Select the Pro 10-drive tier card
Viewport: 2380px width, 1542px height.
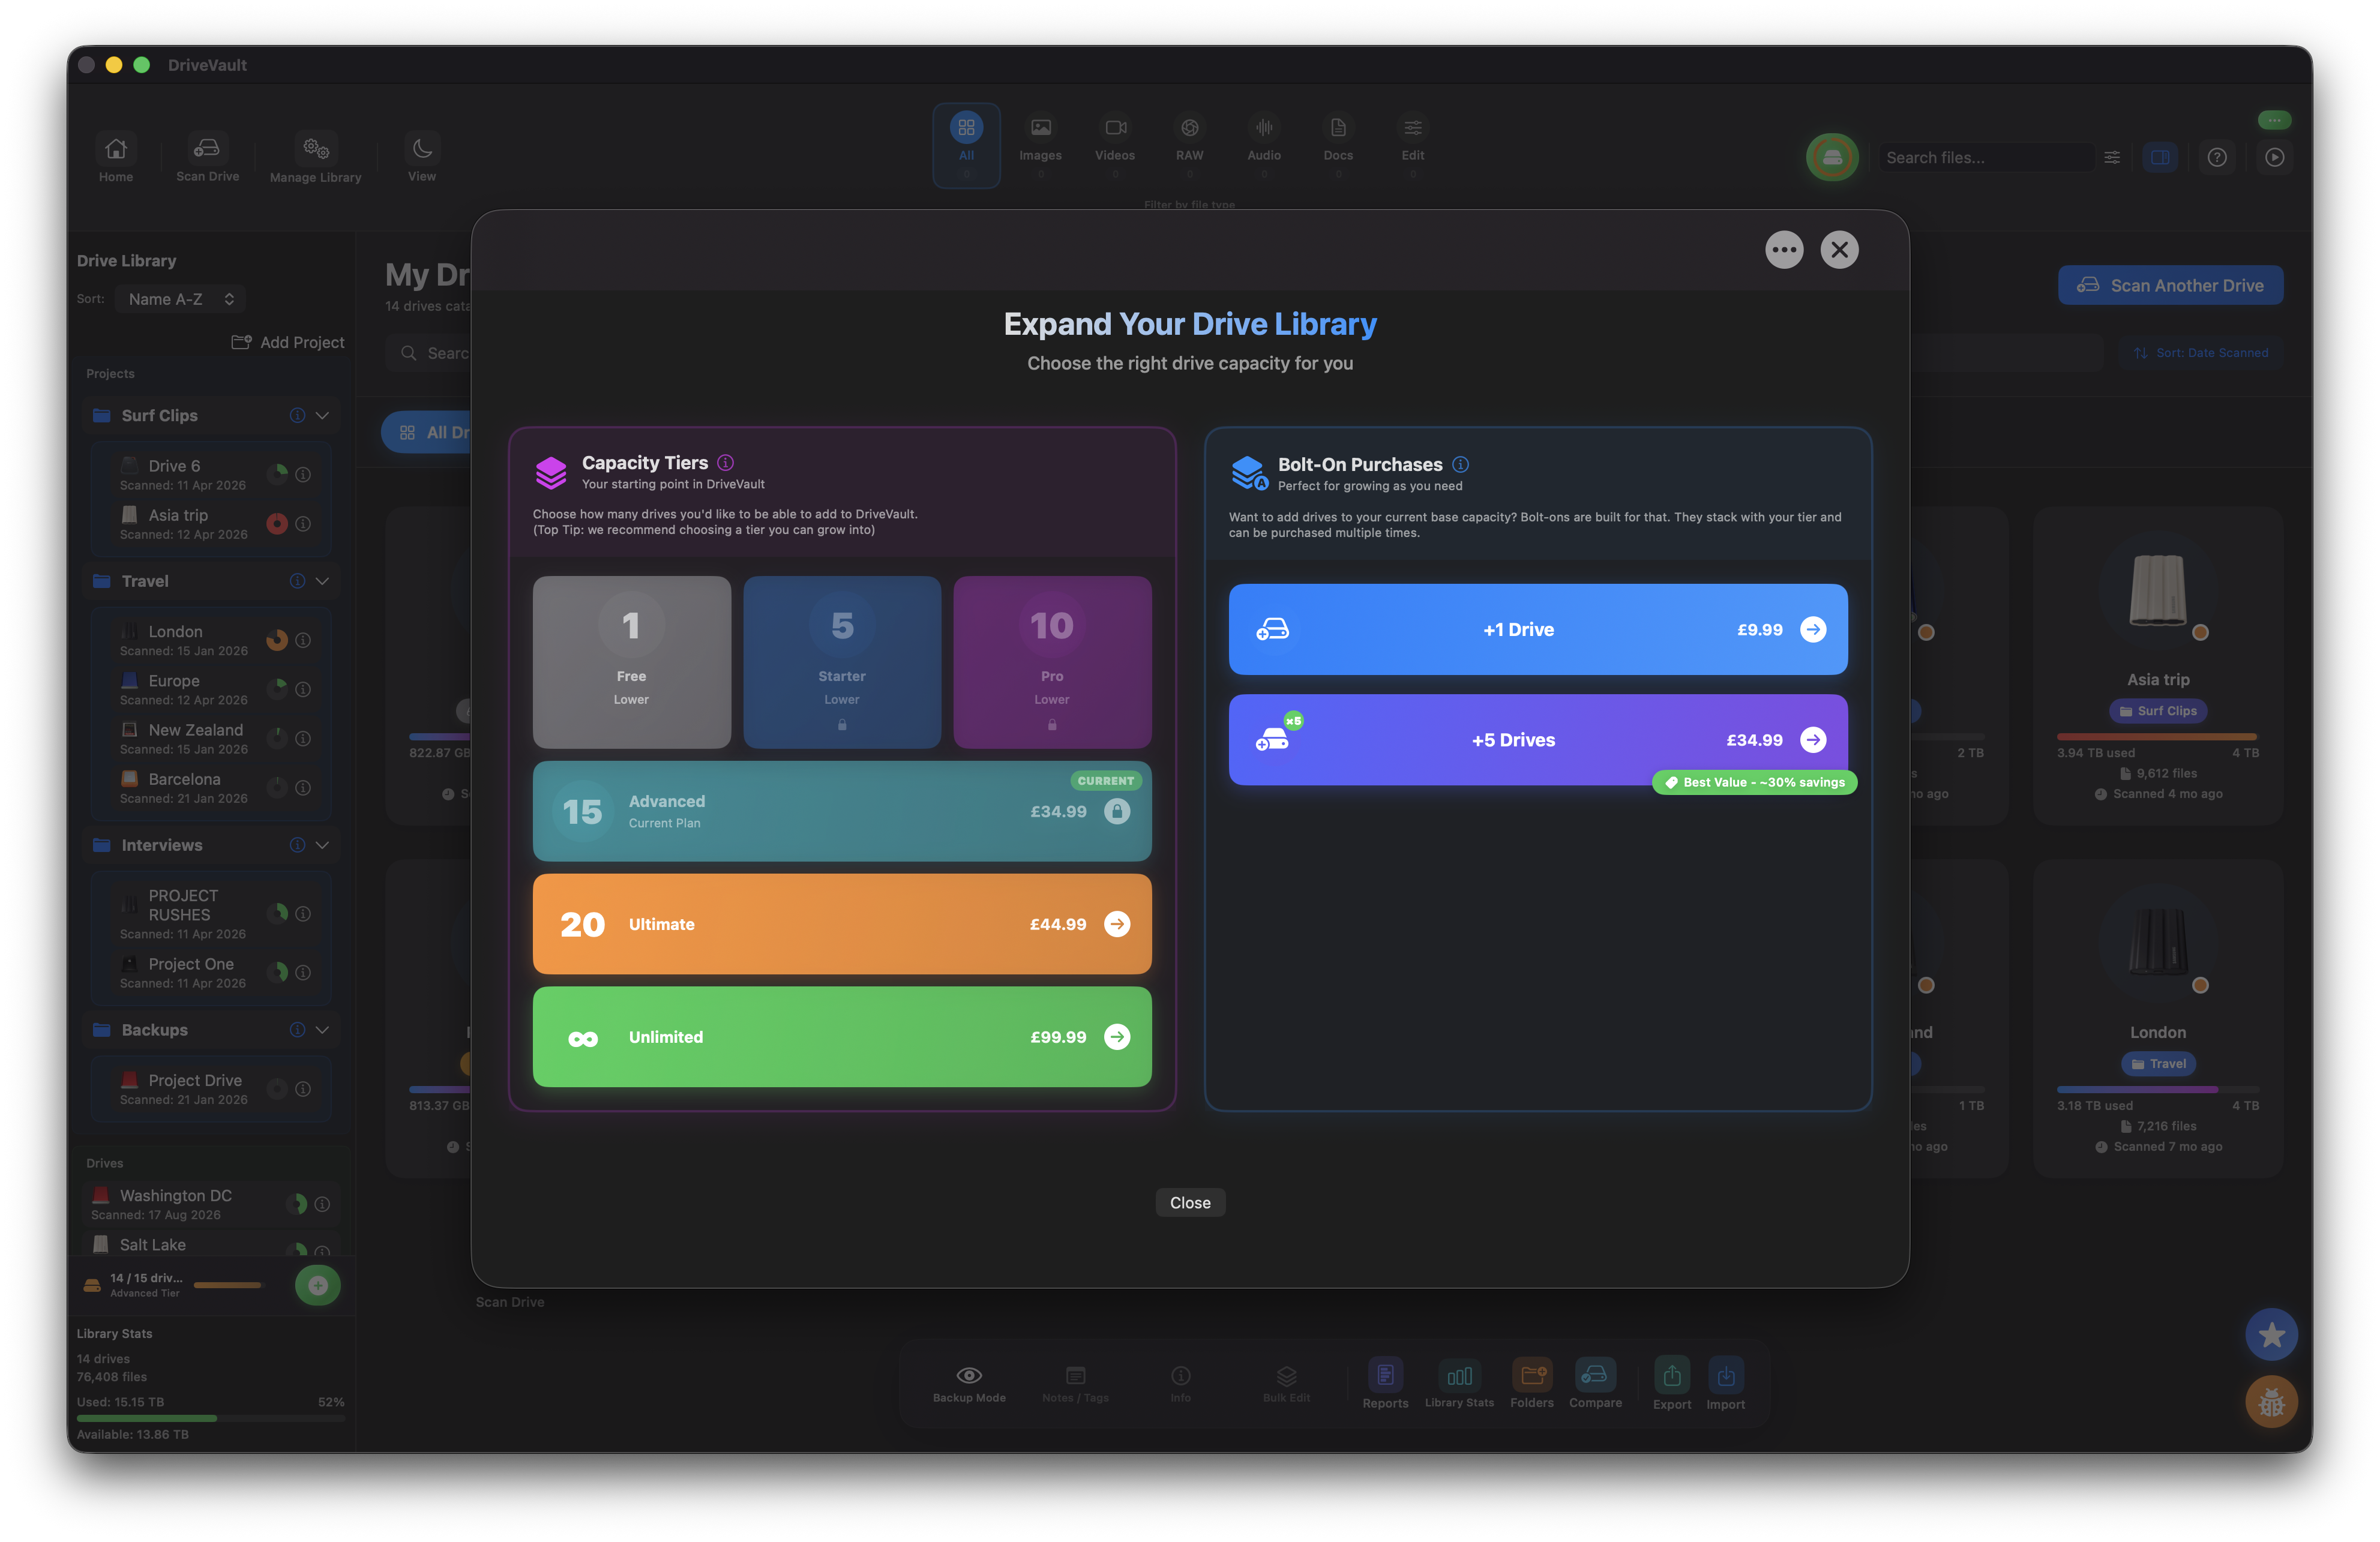coord(1052,661)
